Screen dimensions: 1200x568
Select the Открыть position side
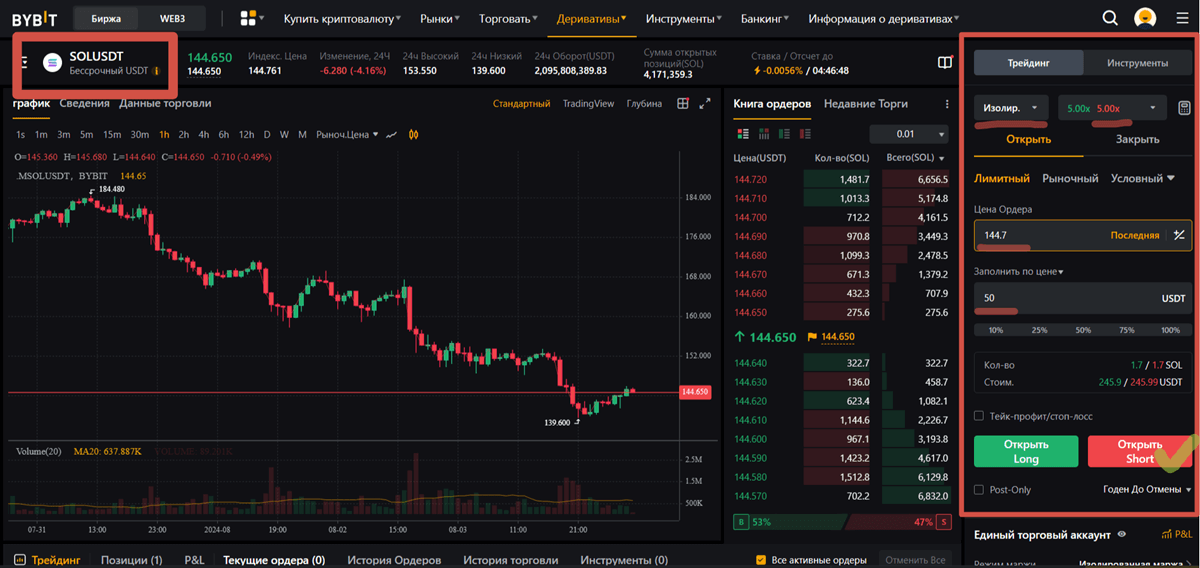pyautogui.click(x=1028, y=139)
